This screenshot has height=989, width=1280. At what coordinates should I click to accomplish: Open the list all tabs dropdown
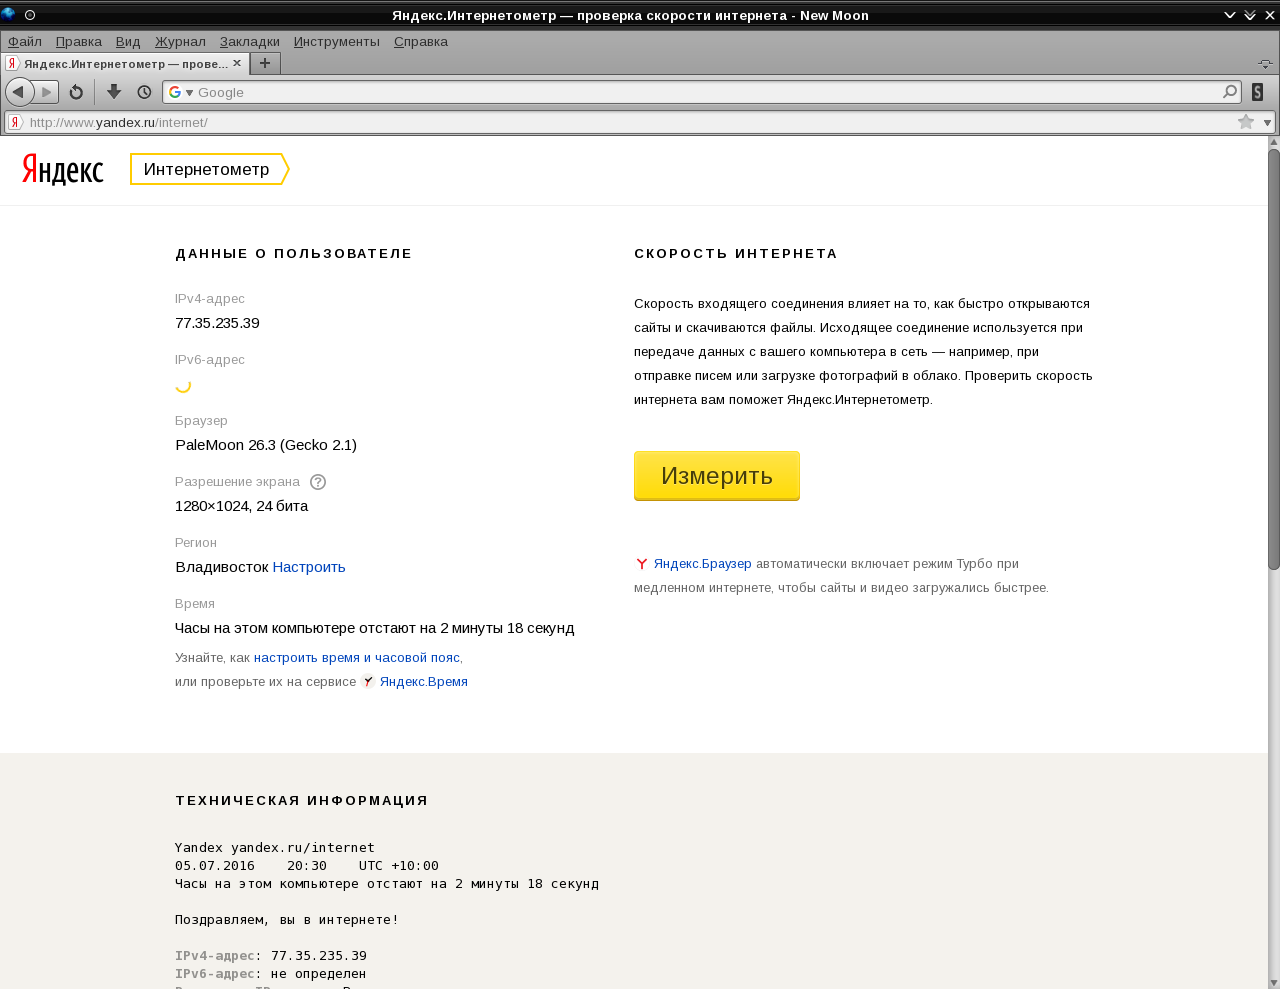1265,64
